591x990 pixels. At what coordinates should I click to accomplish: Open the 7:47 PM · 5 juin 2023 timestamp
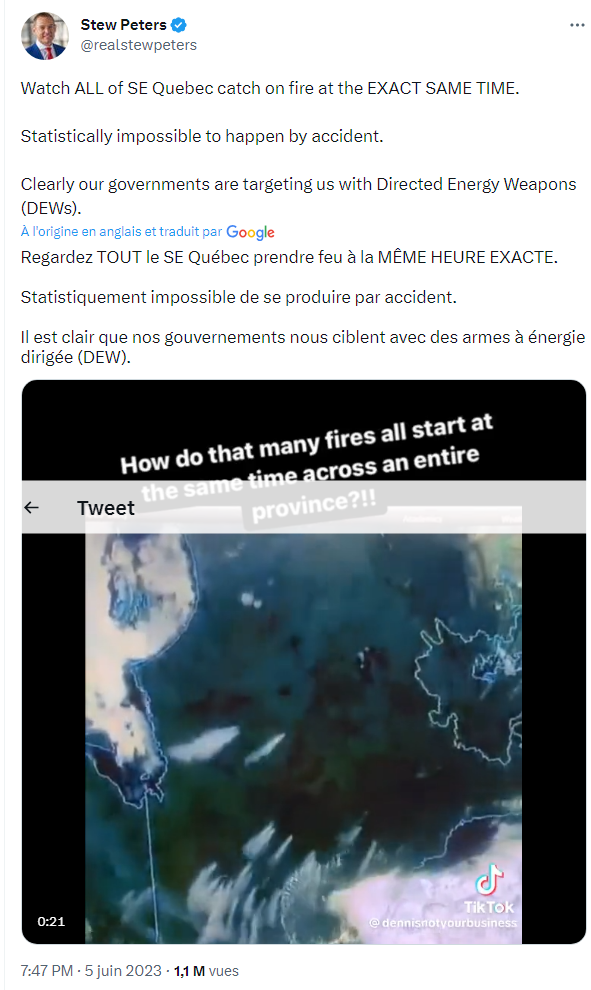pos(91,970)
